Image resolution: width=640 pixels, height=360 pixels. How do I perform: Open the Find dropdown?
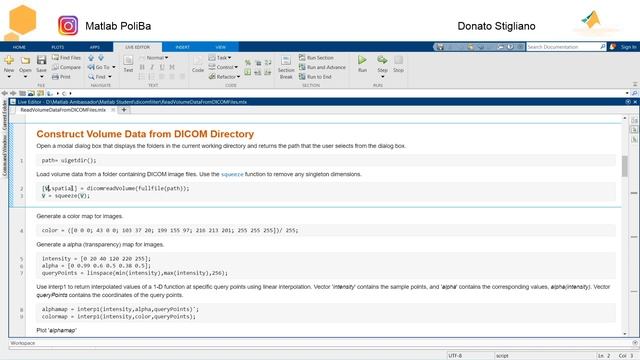(x=100, y=77)
